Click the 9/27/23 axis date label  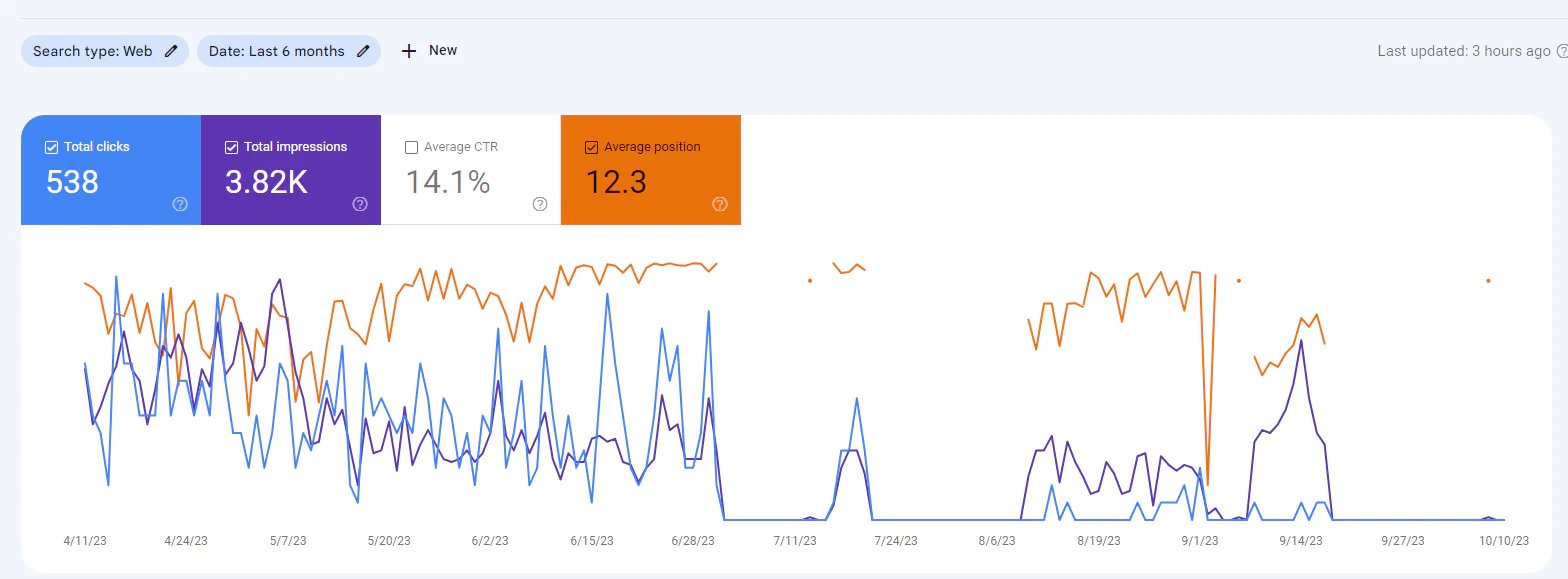click(1402, 541)
